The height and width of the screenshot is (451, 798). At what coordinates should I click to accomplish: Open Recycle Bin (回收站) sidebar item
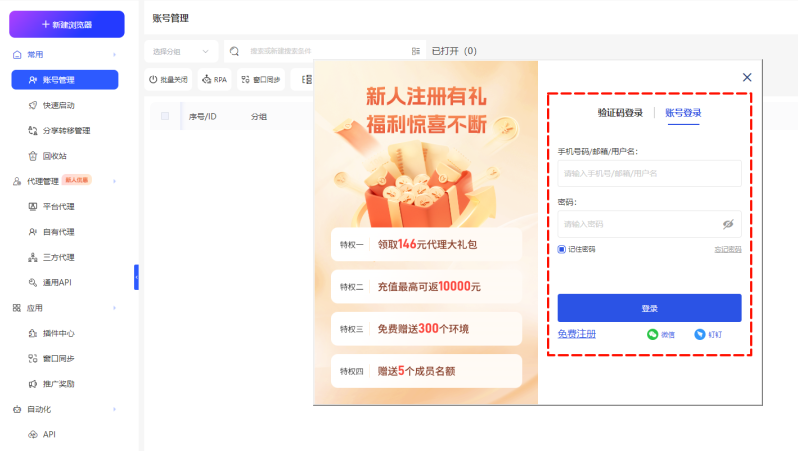point(54,156)
